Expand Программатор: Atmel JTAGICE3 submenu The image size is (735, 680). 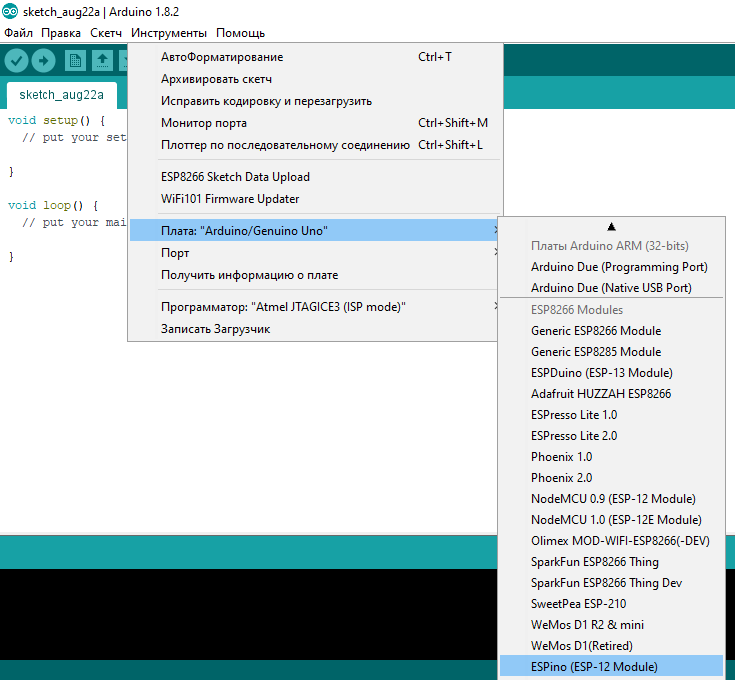coord(314,307)
